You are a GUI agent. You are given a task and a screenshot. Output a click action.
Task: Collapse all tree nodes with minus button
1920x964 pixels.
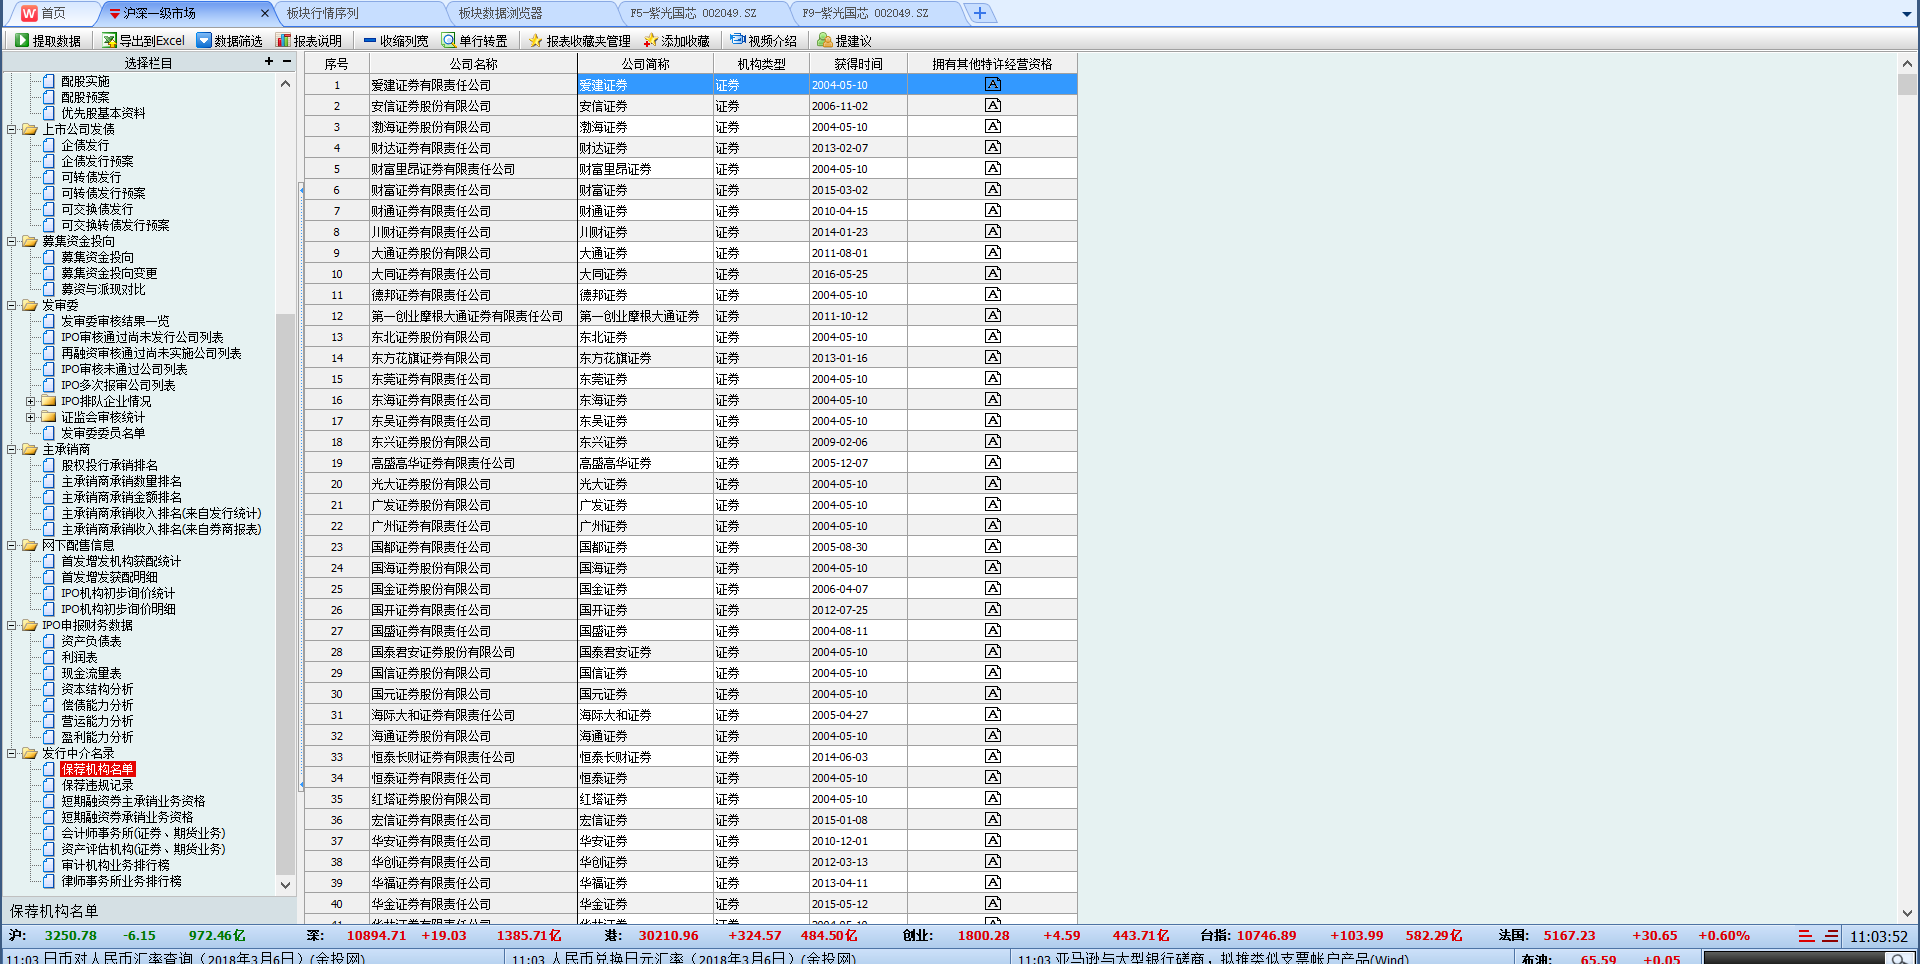click(x=287, y=62)
